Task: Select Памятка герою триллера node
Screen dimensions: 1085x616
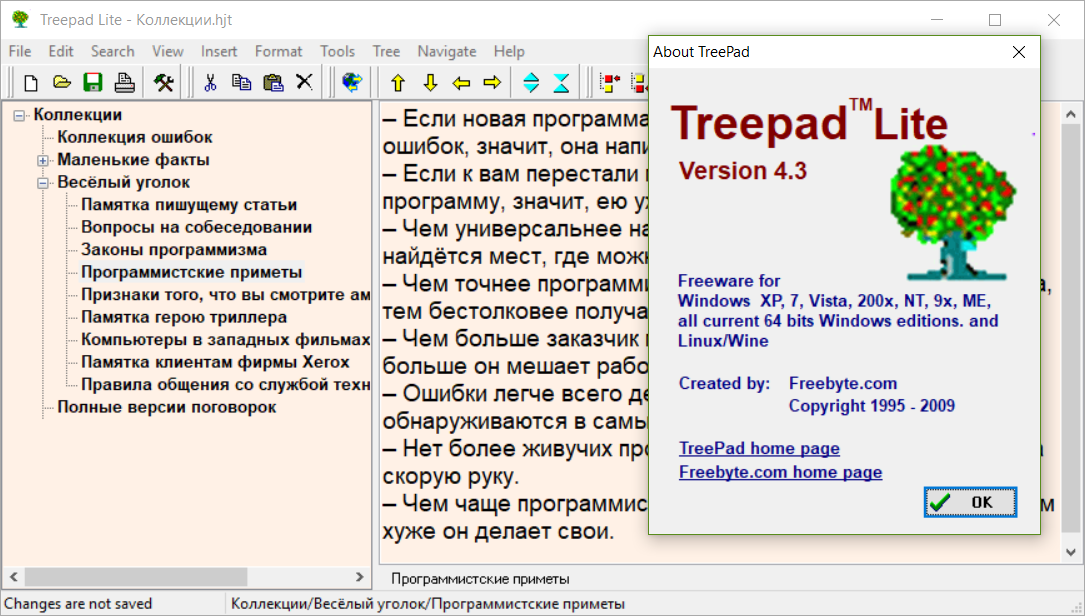Action: coord(184,317)
